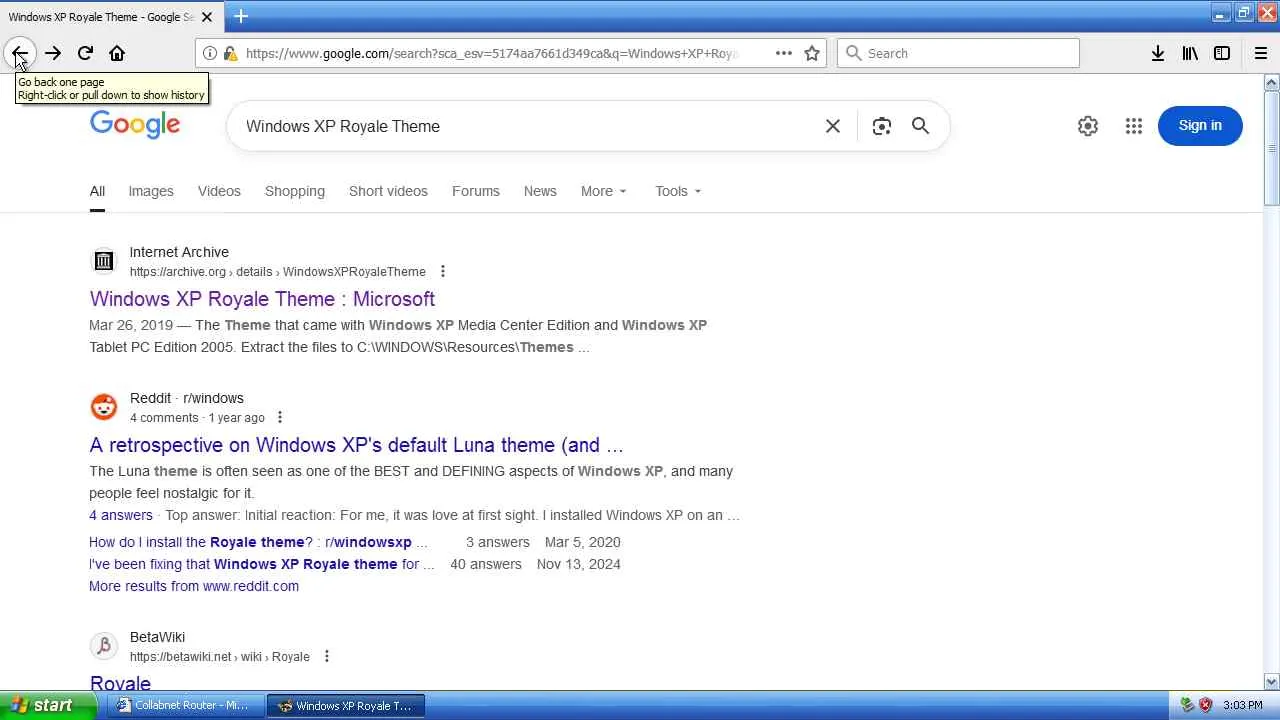Open Google quick settings gear
This screenshot has height=720, width=1280.
click(x=1088, y=126)
